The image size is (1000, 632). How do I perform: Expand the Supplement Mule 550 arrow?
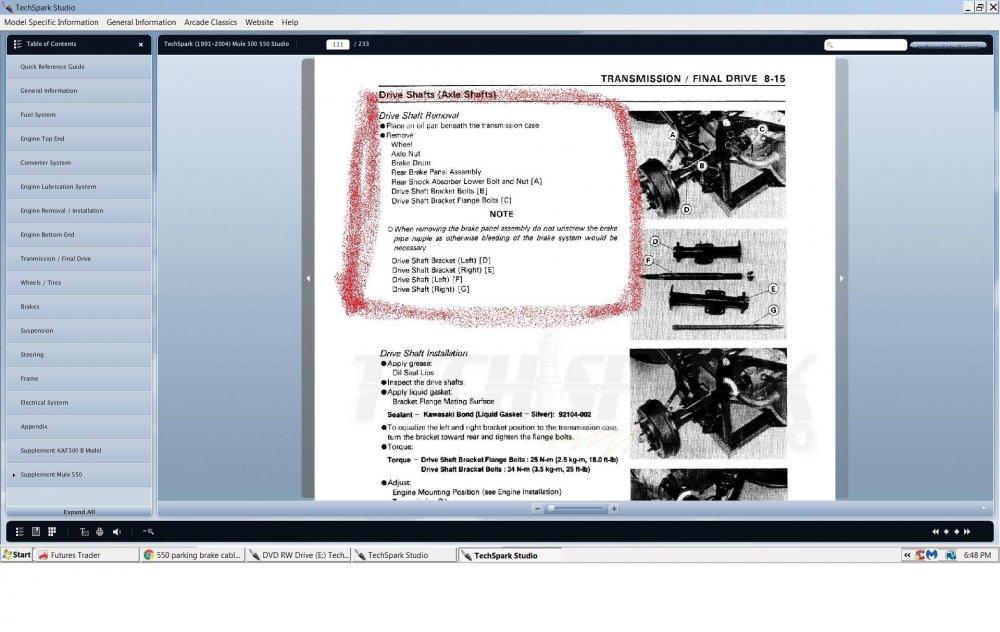tap(13, 475)
